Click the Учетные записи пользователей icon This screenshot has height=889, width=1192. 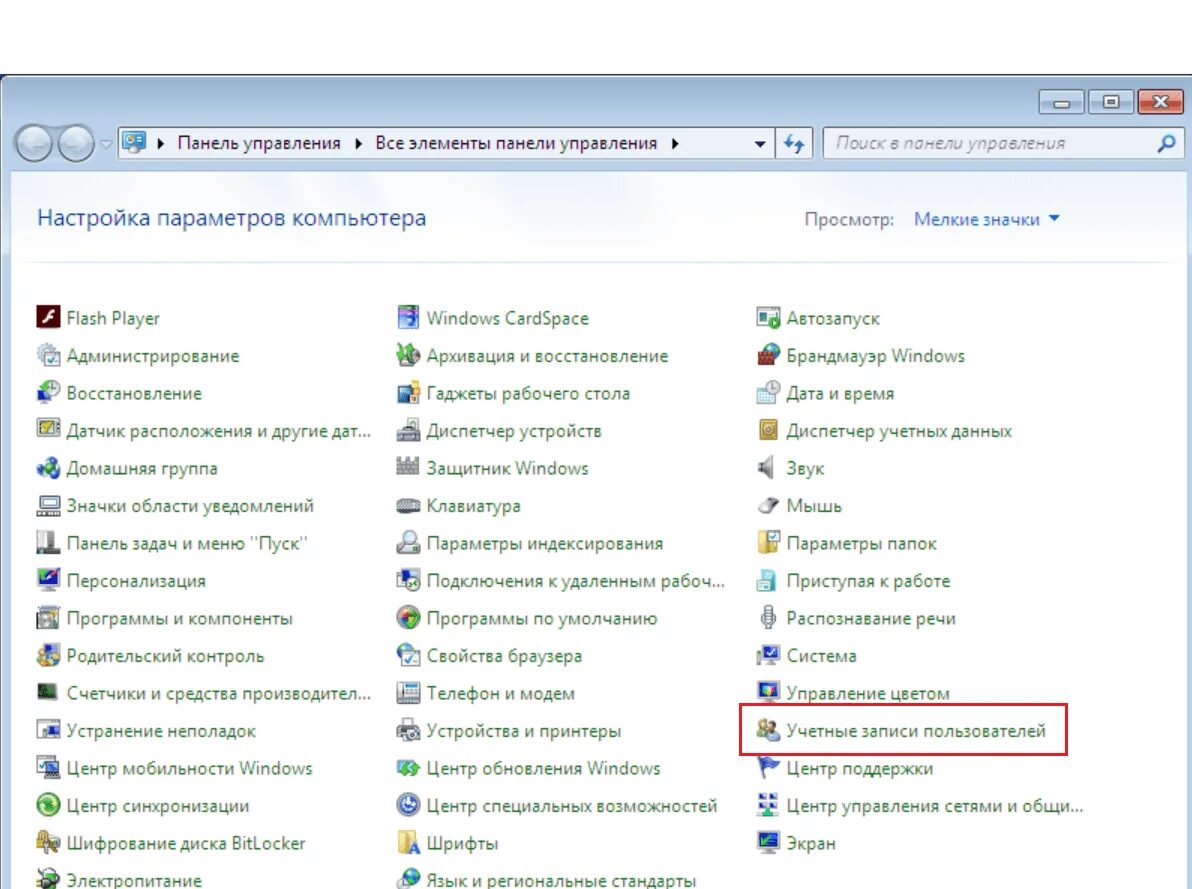[x=769, y=729]
